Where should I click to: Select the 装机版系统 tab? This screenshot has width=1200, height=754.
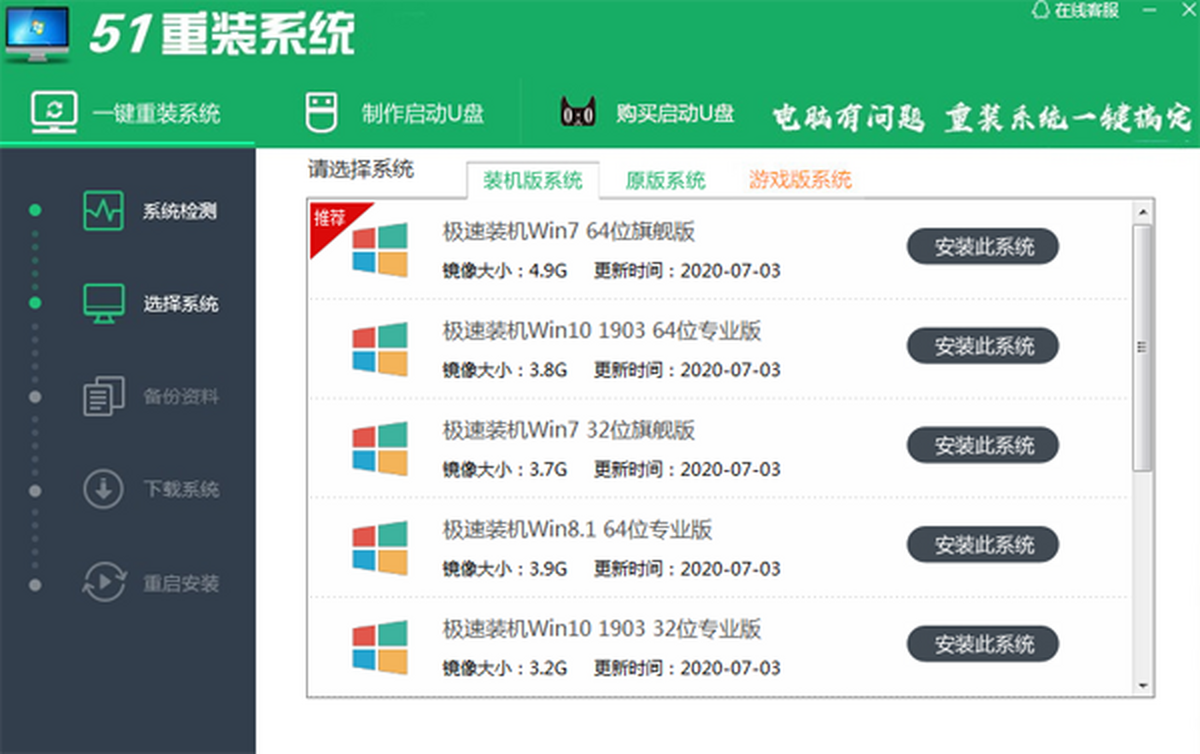[x=532, y=181]
